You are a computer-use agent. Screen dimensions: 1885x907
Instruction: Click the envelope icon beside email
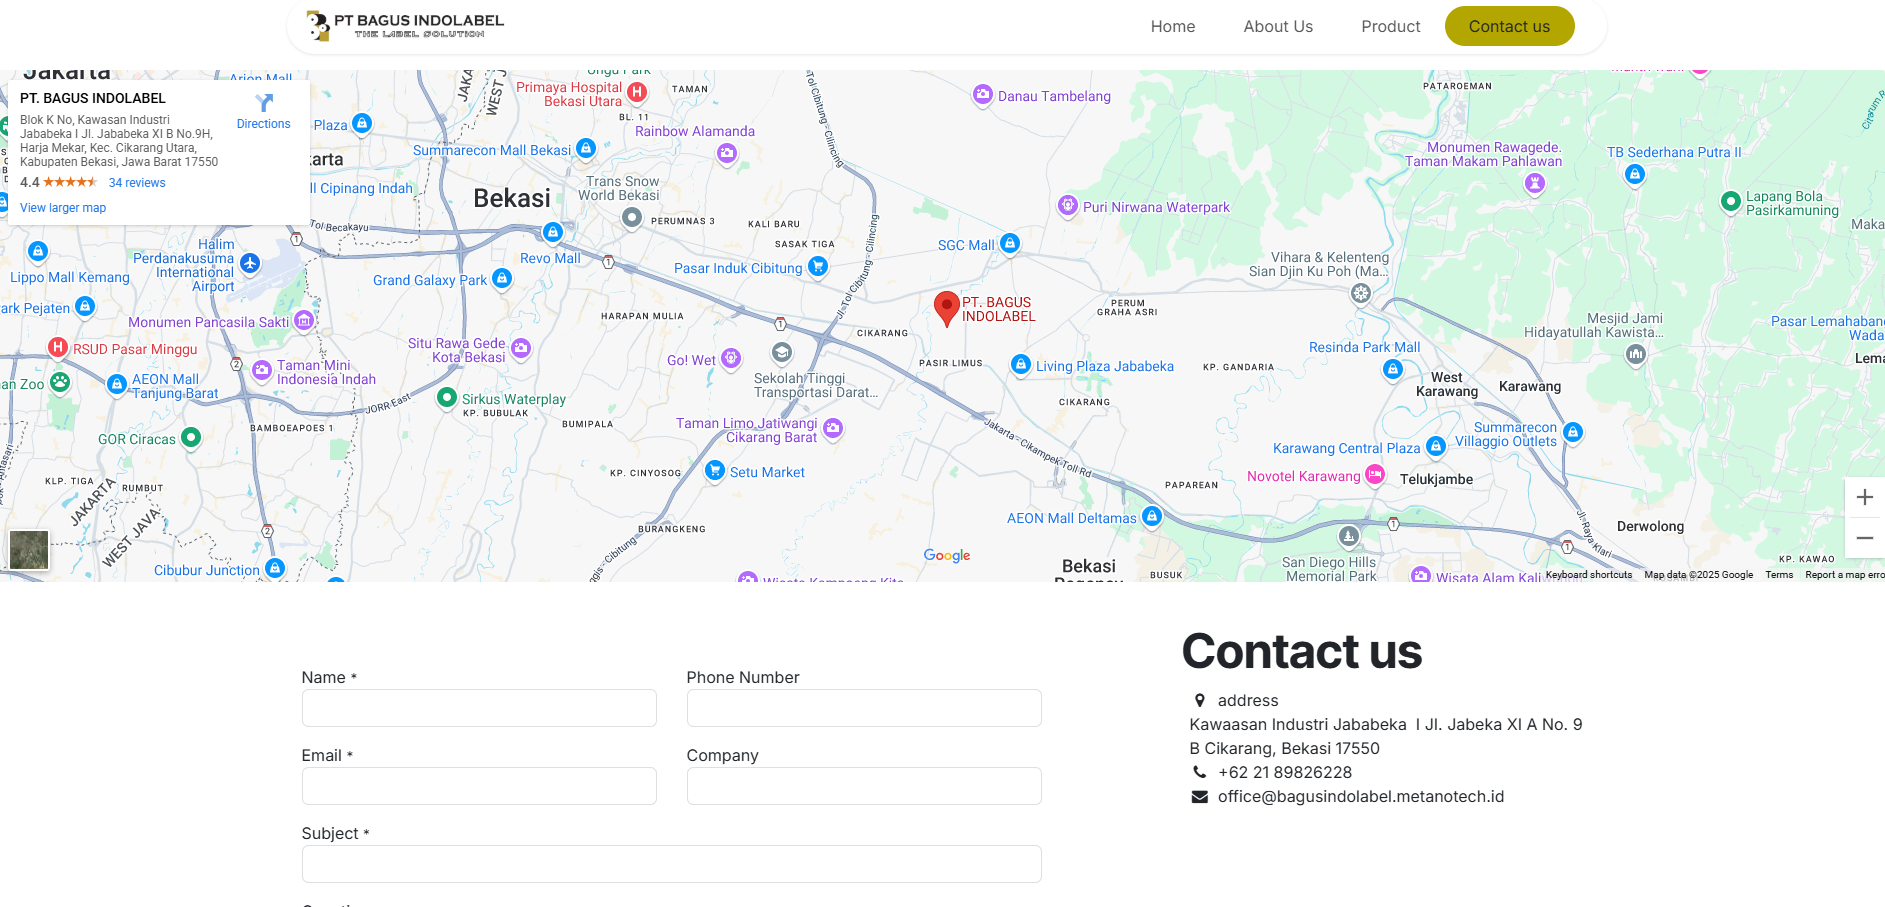pos(1200,797)
